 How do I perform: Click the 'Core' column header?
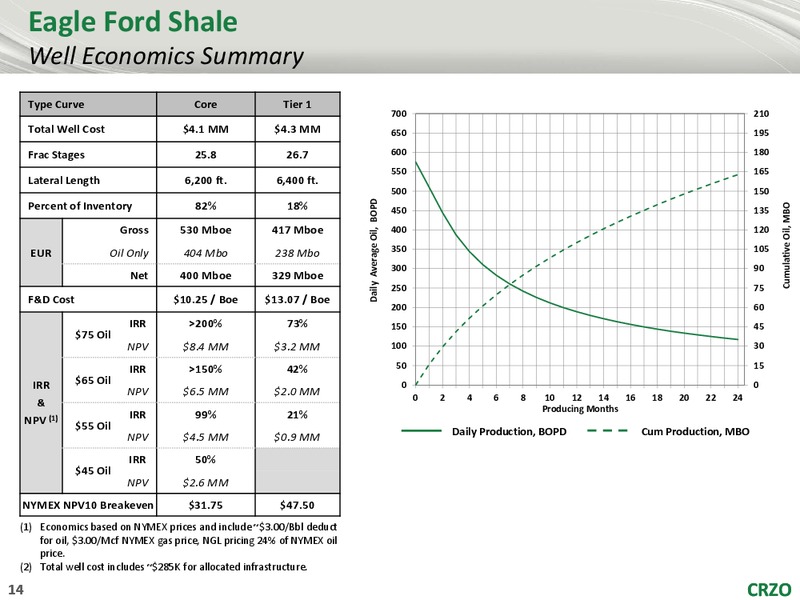pyautogui.click(x=206, y=104)
